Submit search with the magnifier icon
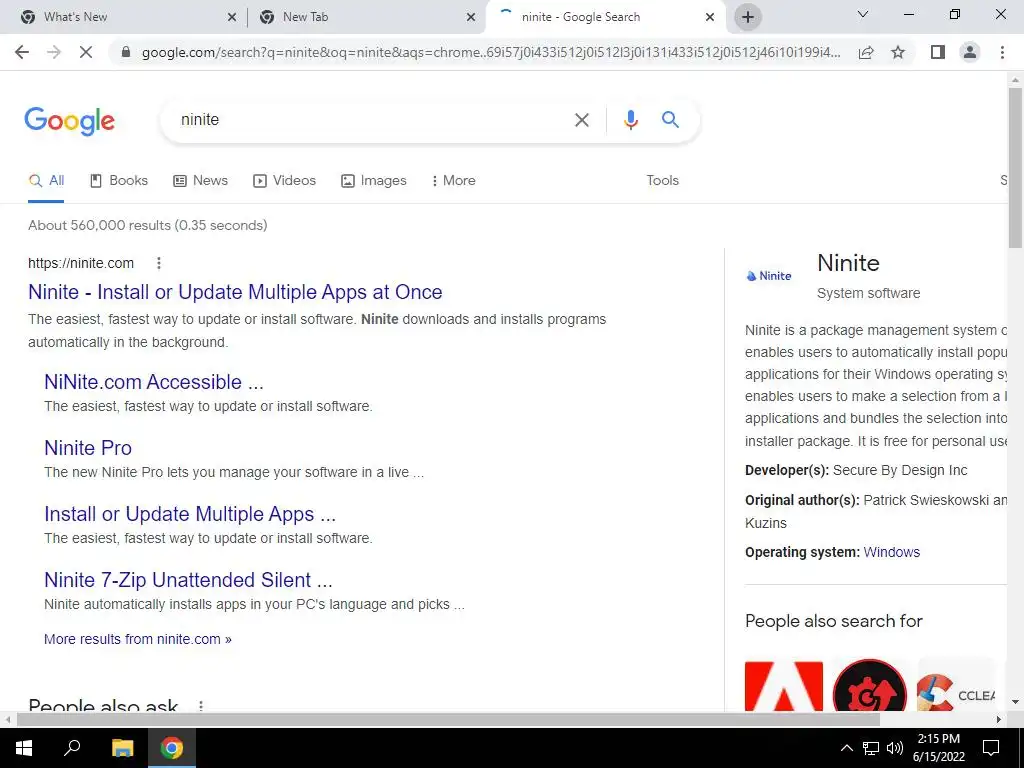Image resolution: width=1024 pixels, height=768 pixels. (670, 120)
